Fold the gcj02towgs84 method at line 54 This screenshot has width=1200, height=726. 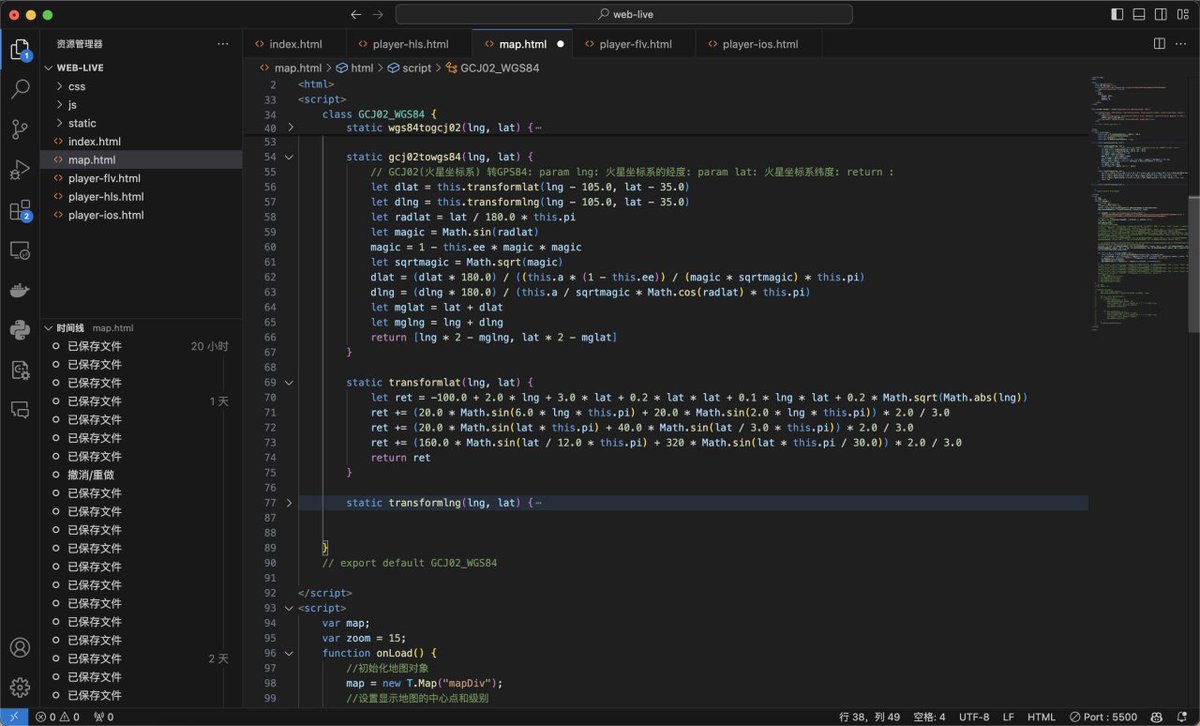(x=290, y=157)
